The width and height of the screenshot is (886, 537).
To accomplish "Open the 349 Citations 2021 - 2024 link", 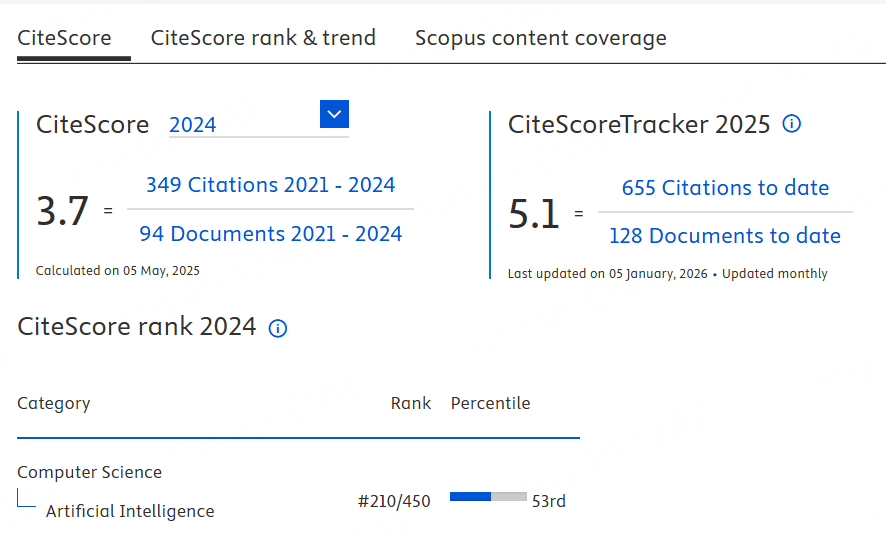I will (x=270, y=185).
